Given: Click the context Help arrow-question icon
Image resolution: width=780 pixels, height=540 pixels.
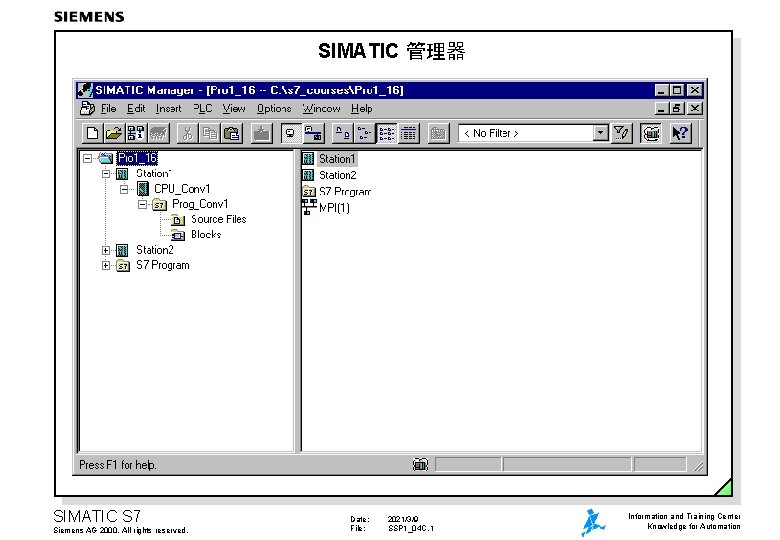Looking at the screenshot, I should [x=680, y=133].
